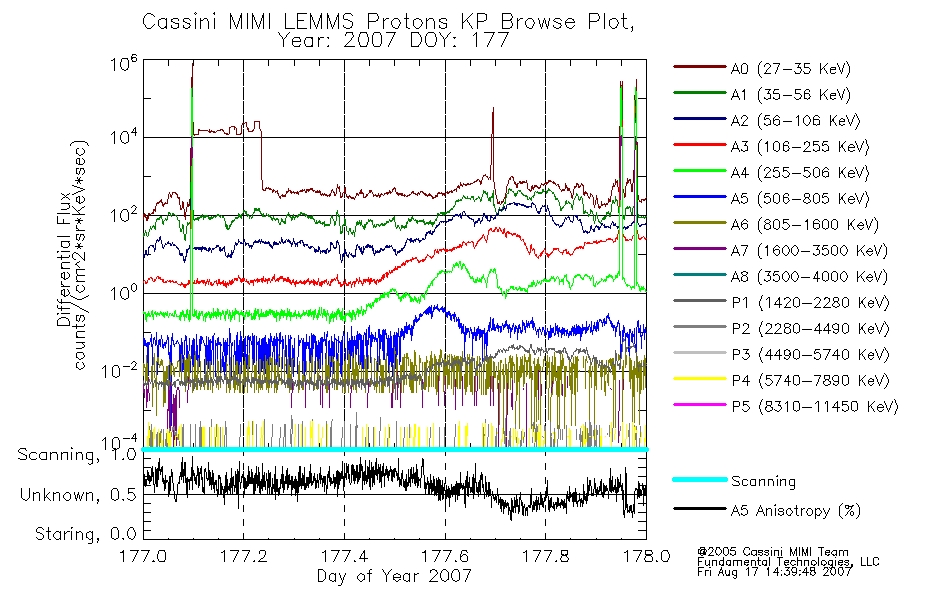Click the dark green A1 legend line
The image size is (950, 600).
click(x=699, y=93)
